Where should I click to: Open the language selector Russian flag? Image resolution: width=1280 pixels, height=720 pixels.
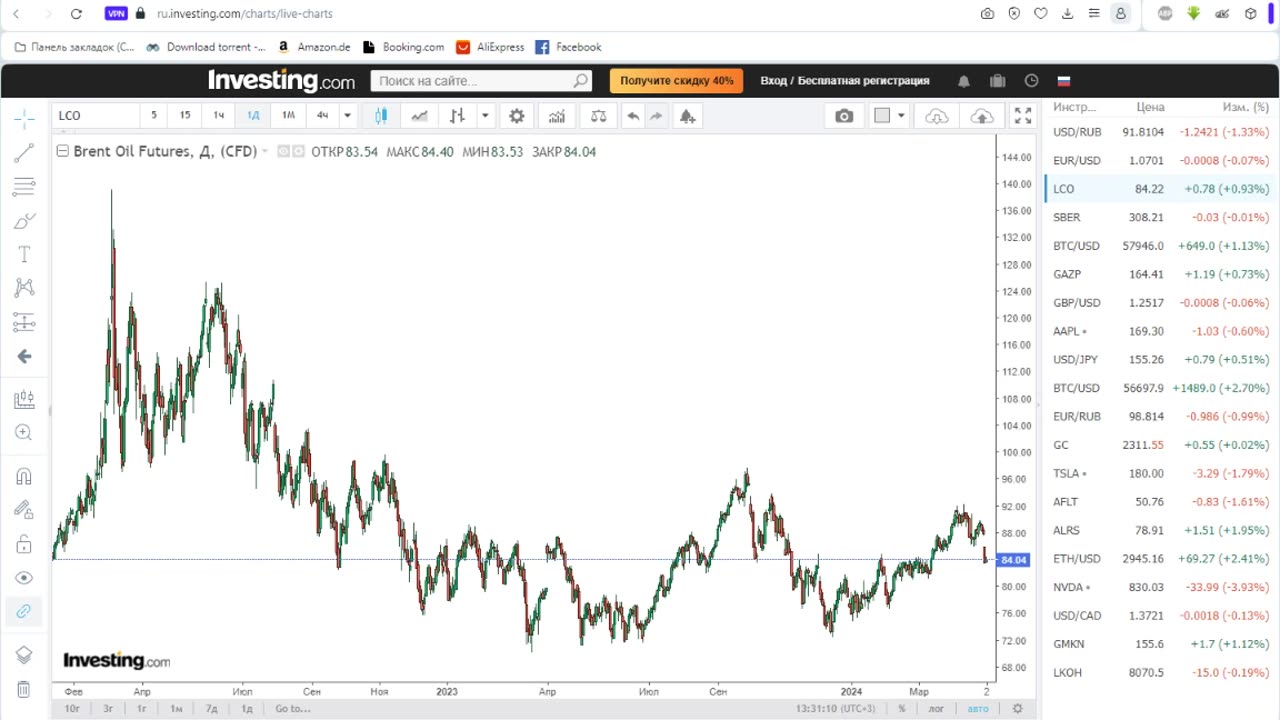[1064, 81]
